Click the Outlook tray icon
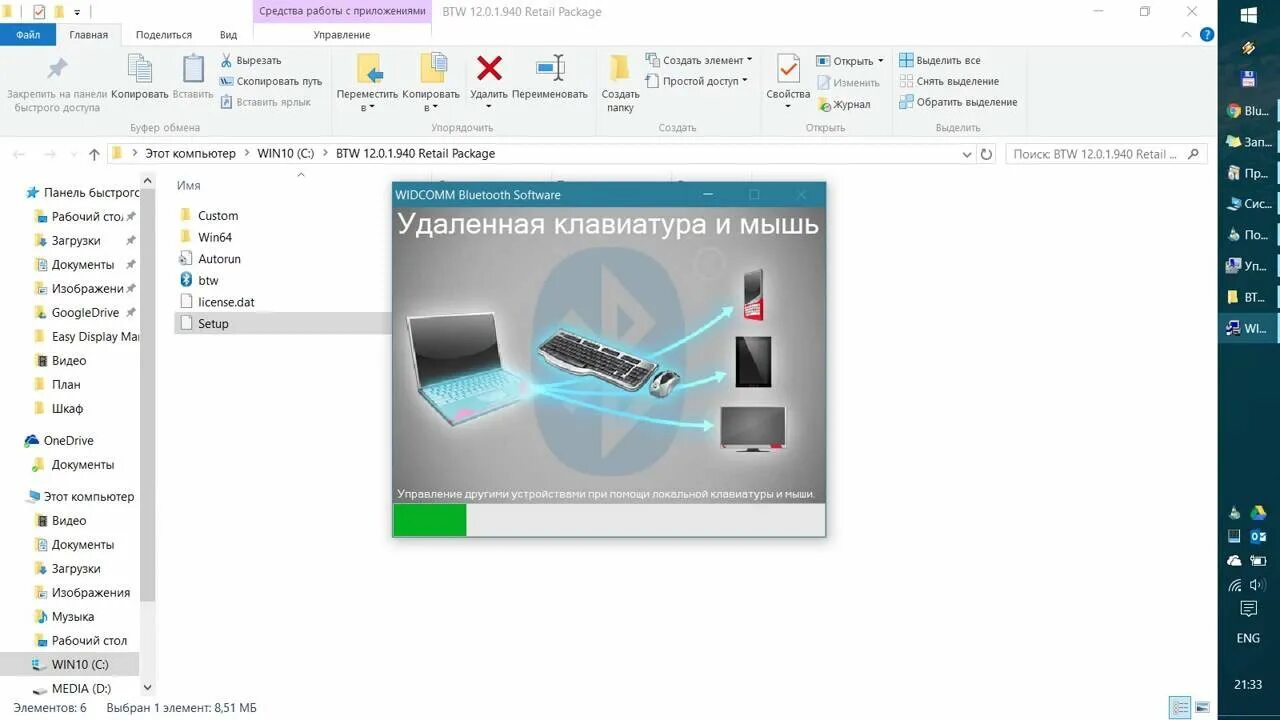1280x720 pixels. (1258, 537)
